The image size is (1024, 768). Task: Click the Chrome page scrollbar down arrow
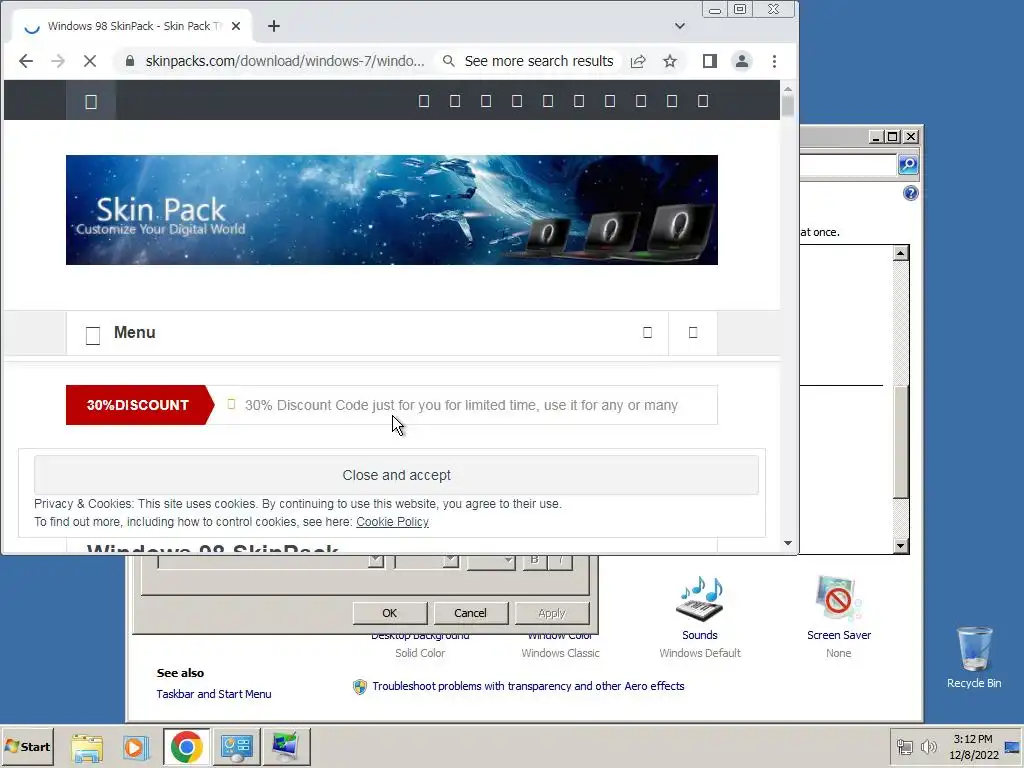coord(788,543)
